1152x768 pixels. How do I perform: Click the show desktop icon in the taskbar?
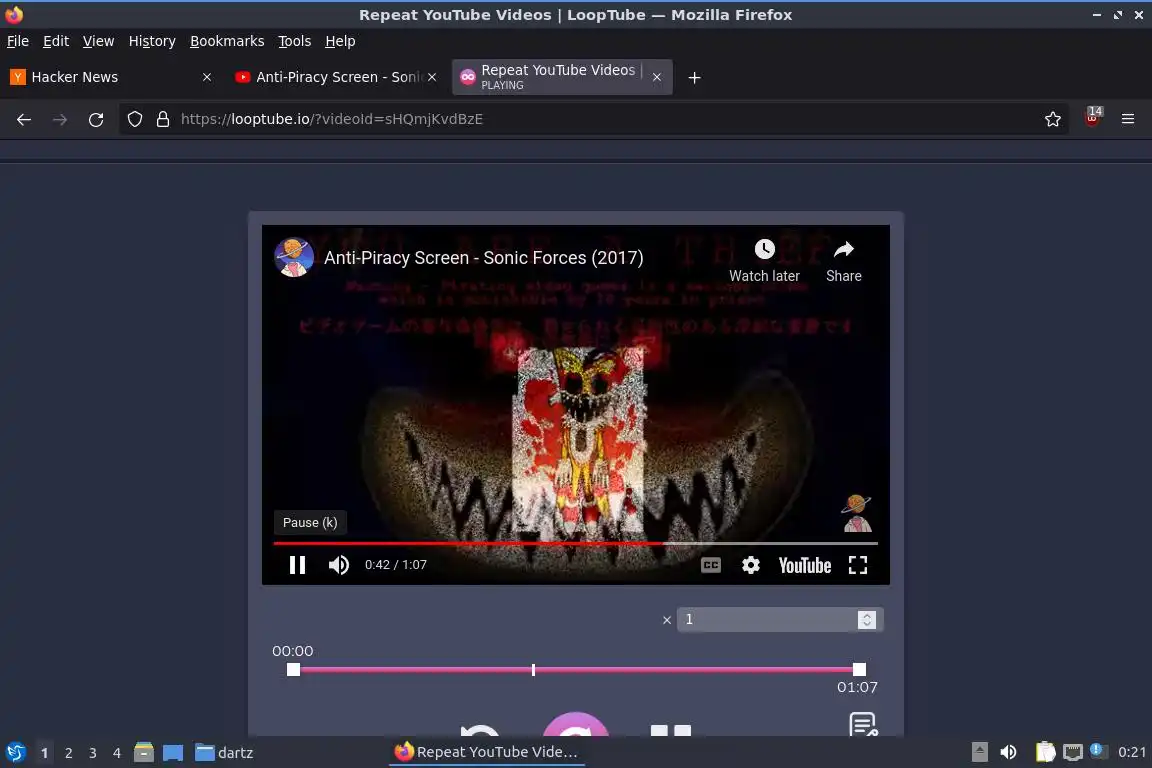pos(173,753)
